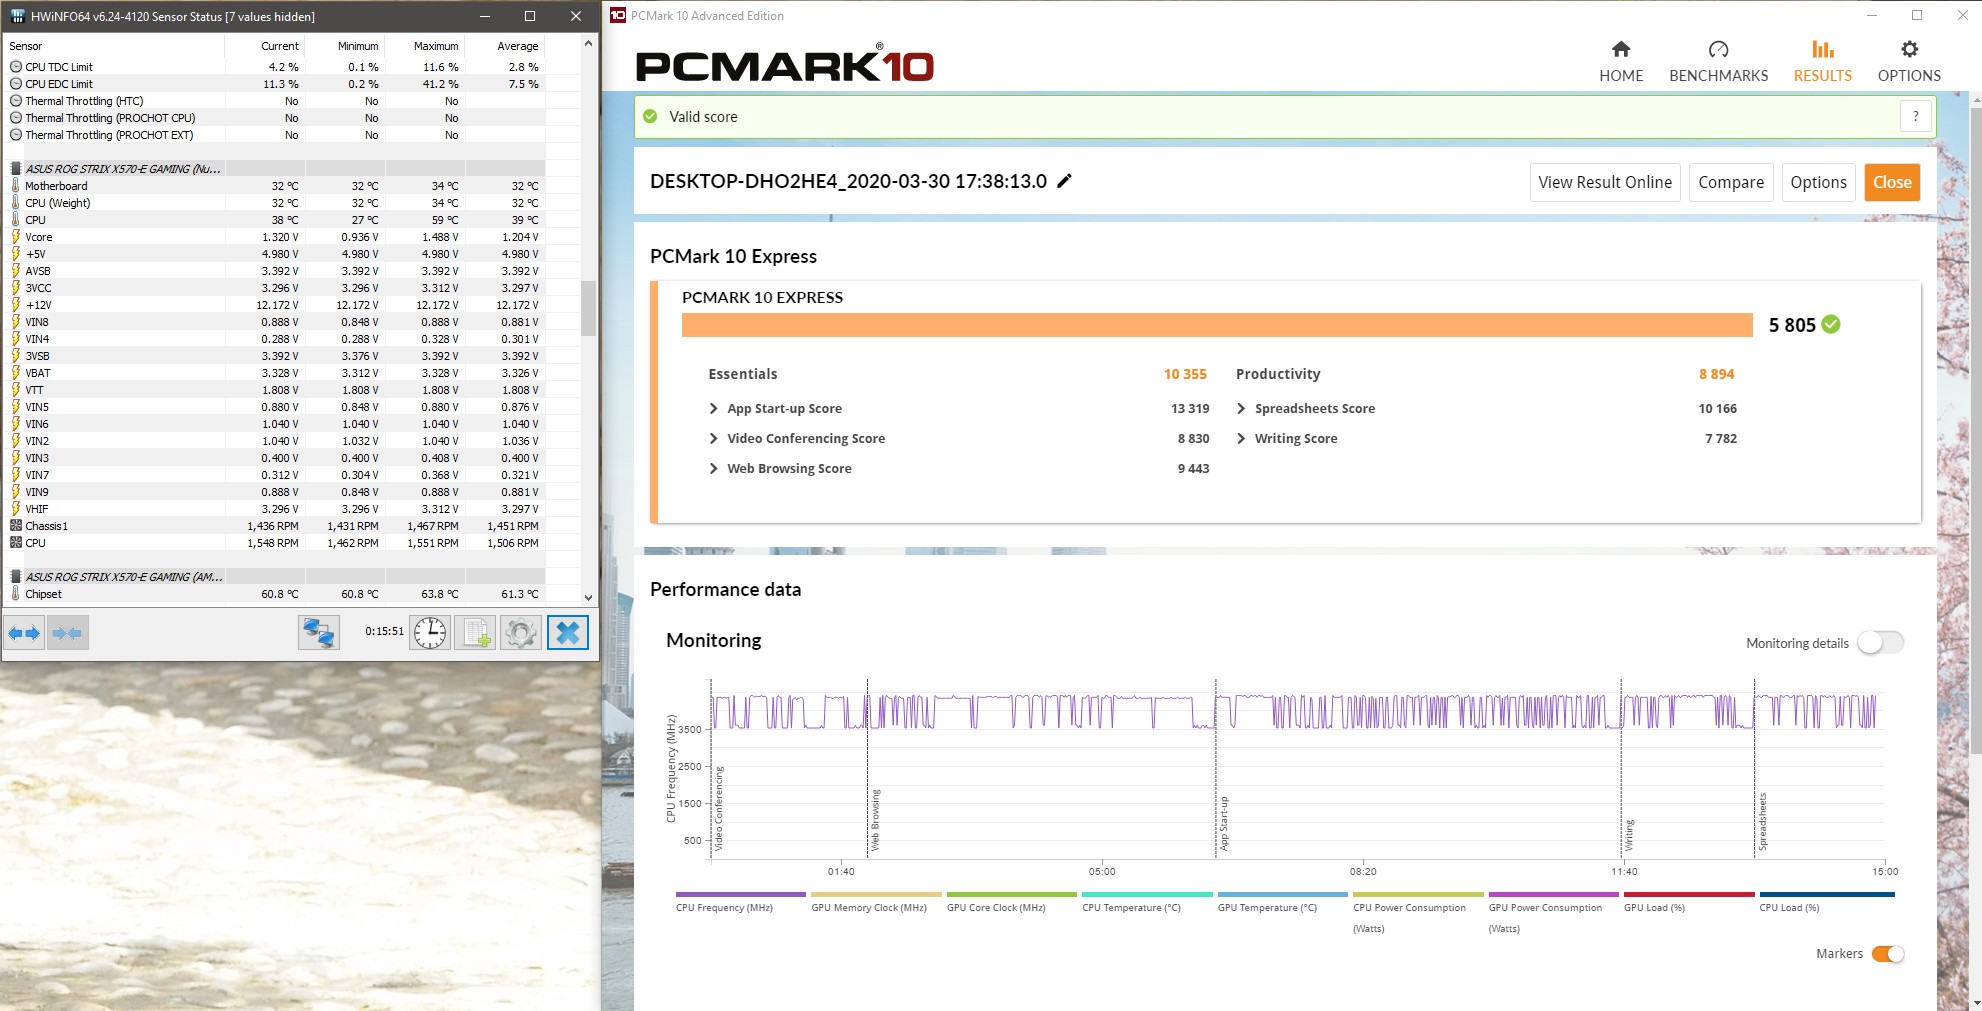Click the HWiNFO reset clock icon
This screenshot has height=1011, width=1982.
click(430, 633)
